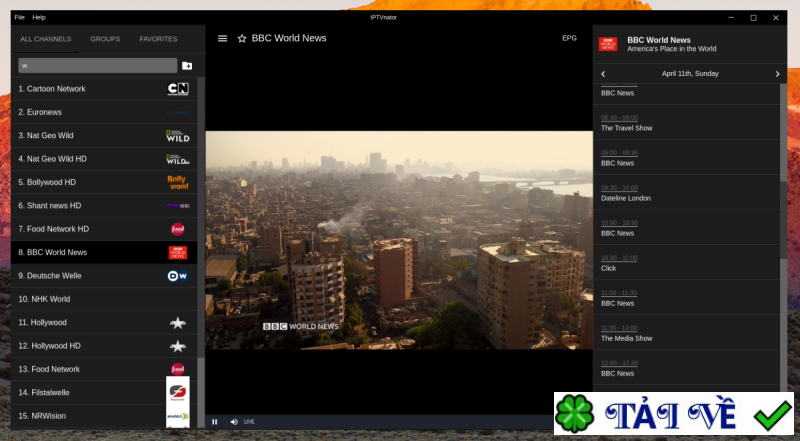Open BBC News 11:00 - 11:30 entry

686,298
